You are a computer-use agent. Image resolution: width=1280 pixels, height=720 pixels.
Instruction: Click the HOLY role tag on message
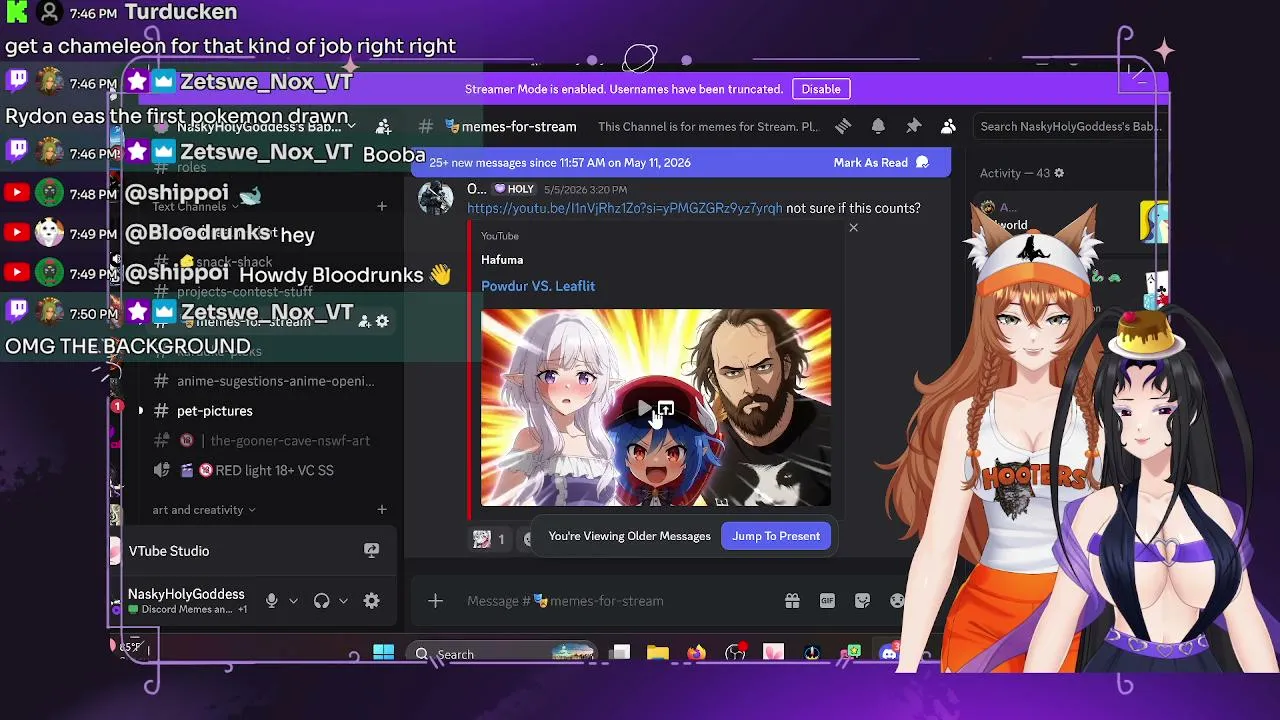514,189
